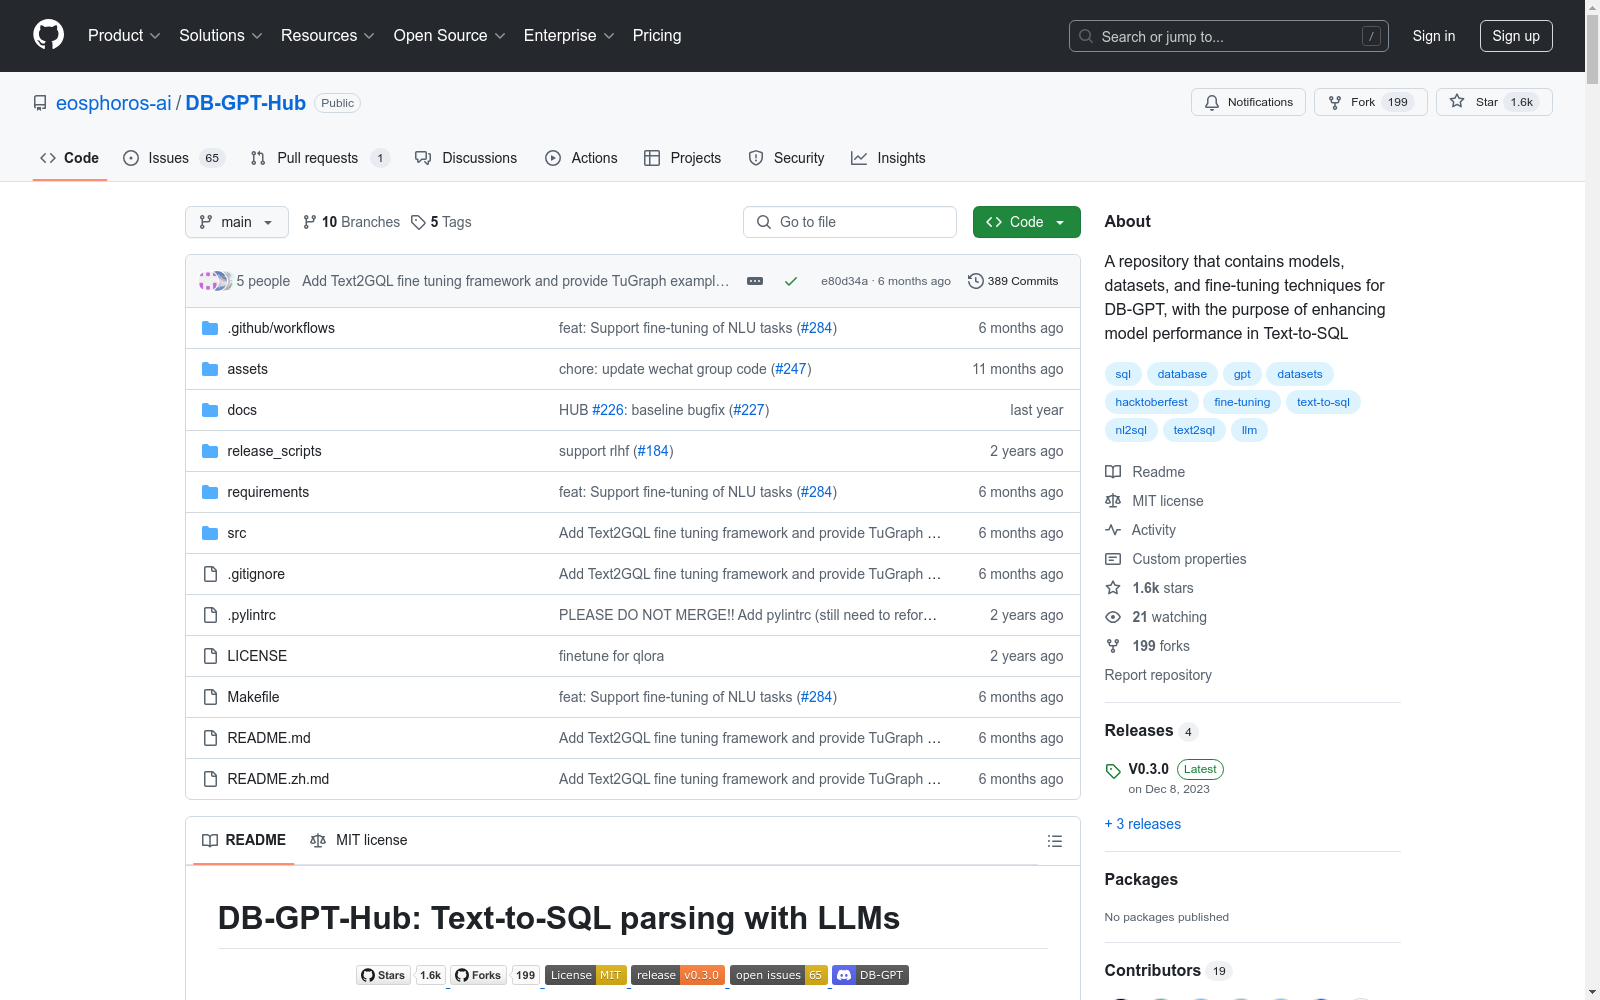This screenshot has width=1600, height=1000.
Task: Go to the Pricing page
Action: 657,36
